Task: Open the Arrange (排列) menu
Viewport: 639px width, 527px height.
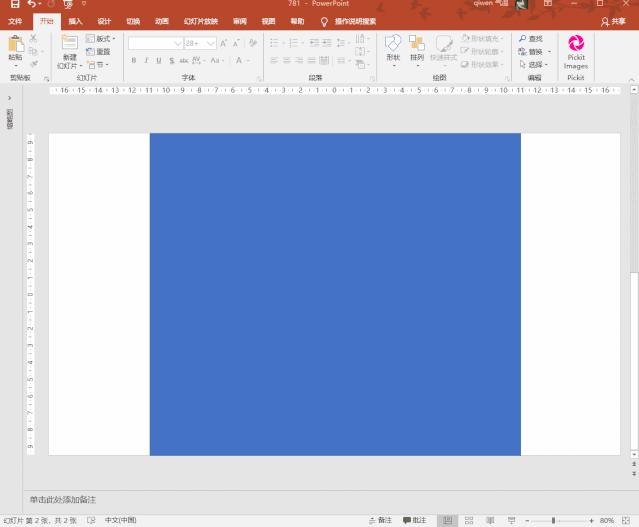Action: pos(417,43)
